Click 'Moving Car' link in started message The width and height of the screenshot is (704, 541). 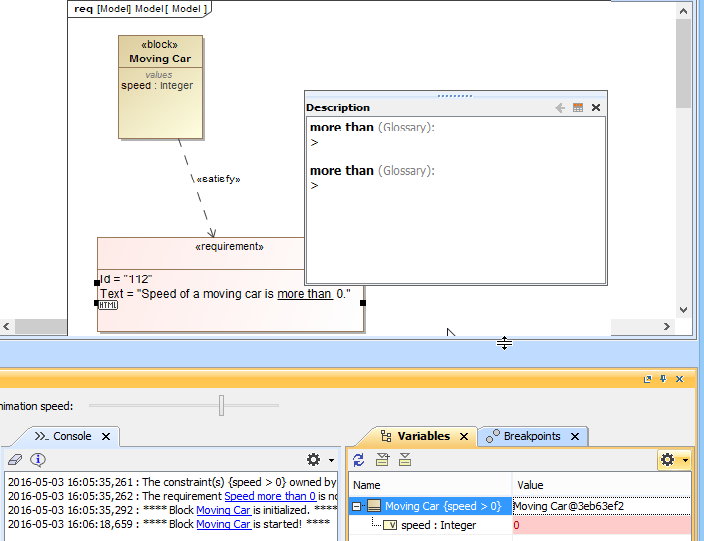pos(223,524)
